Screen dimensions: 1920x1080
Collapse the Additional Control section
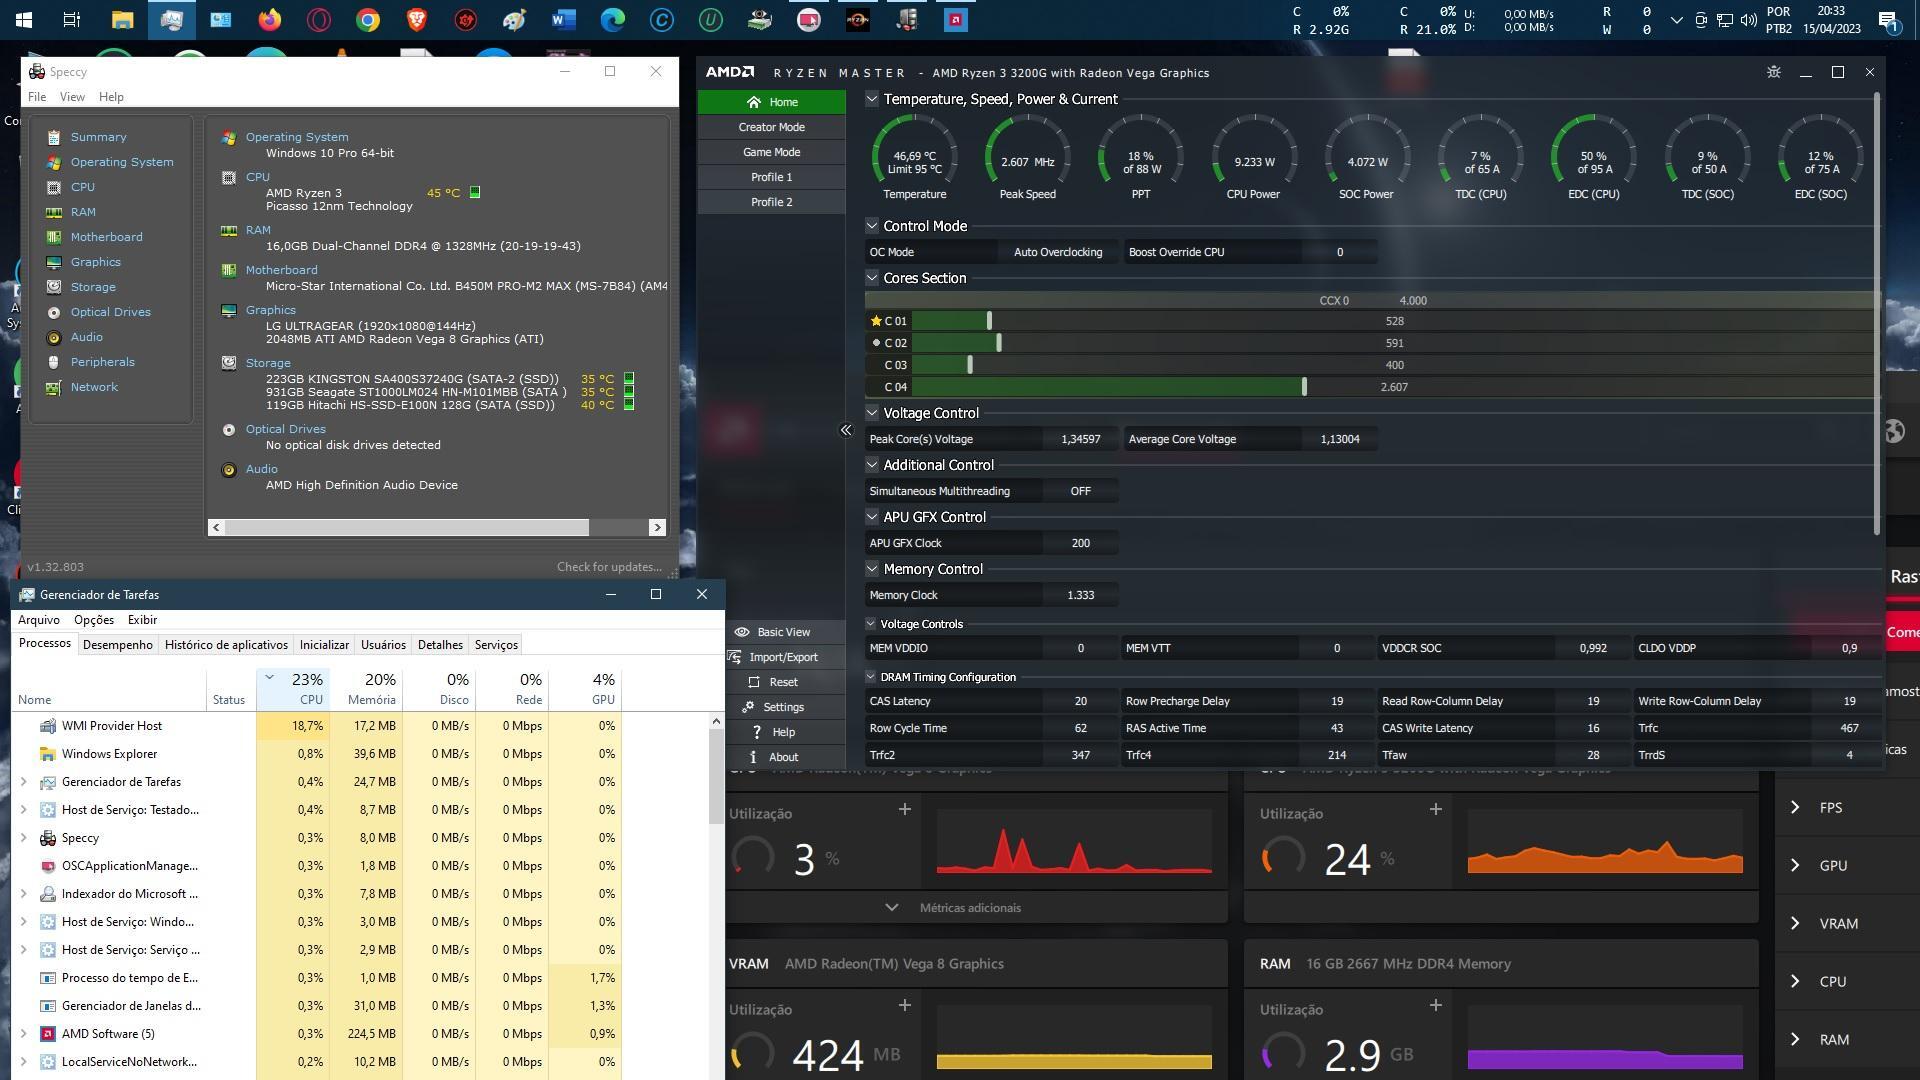pyautogui.click(x=872, y=465)
